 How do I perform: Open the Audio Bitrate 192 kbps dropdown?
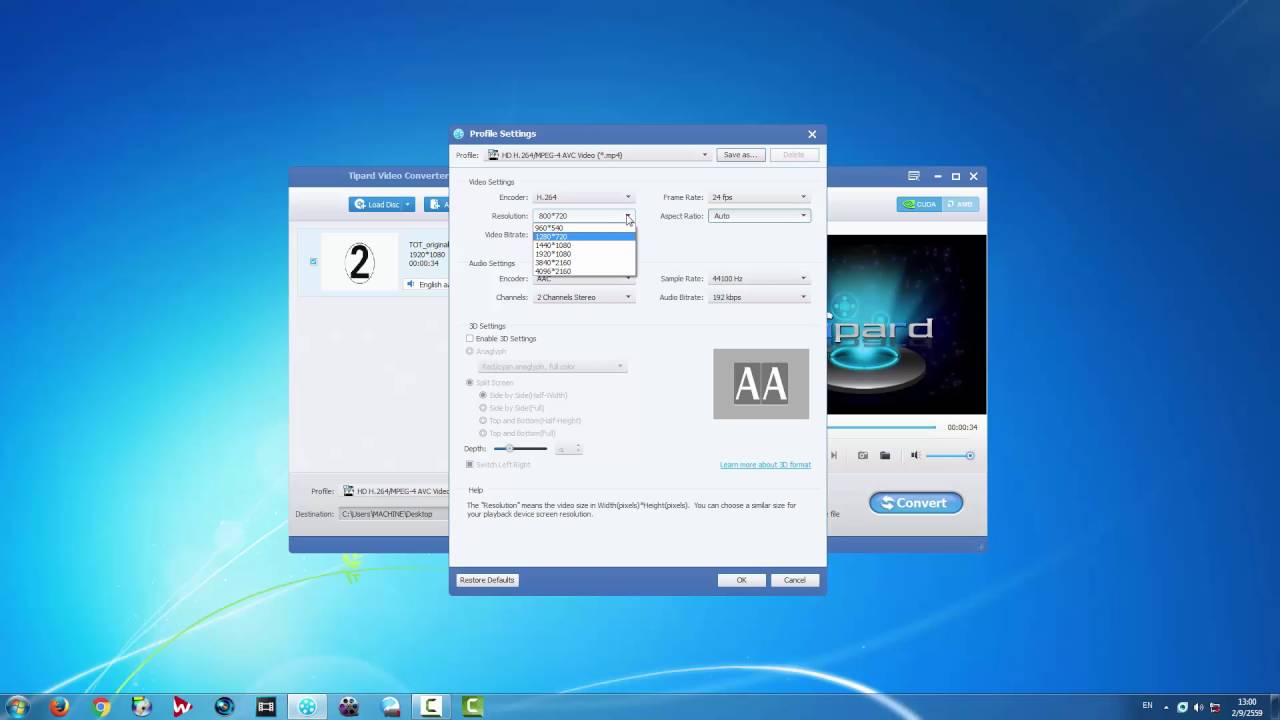[758, 297]
